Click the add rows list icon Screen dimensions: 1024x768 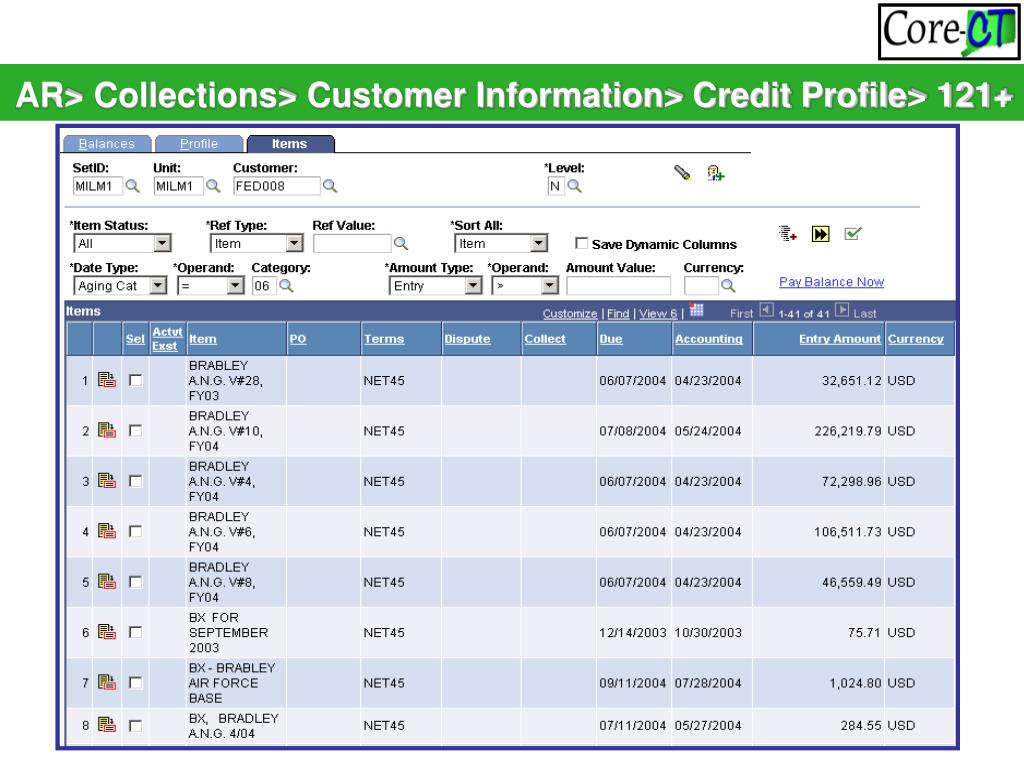point(788,234)
